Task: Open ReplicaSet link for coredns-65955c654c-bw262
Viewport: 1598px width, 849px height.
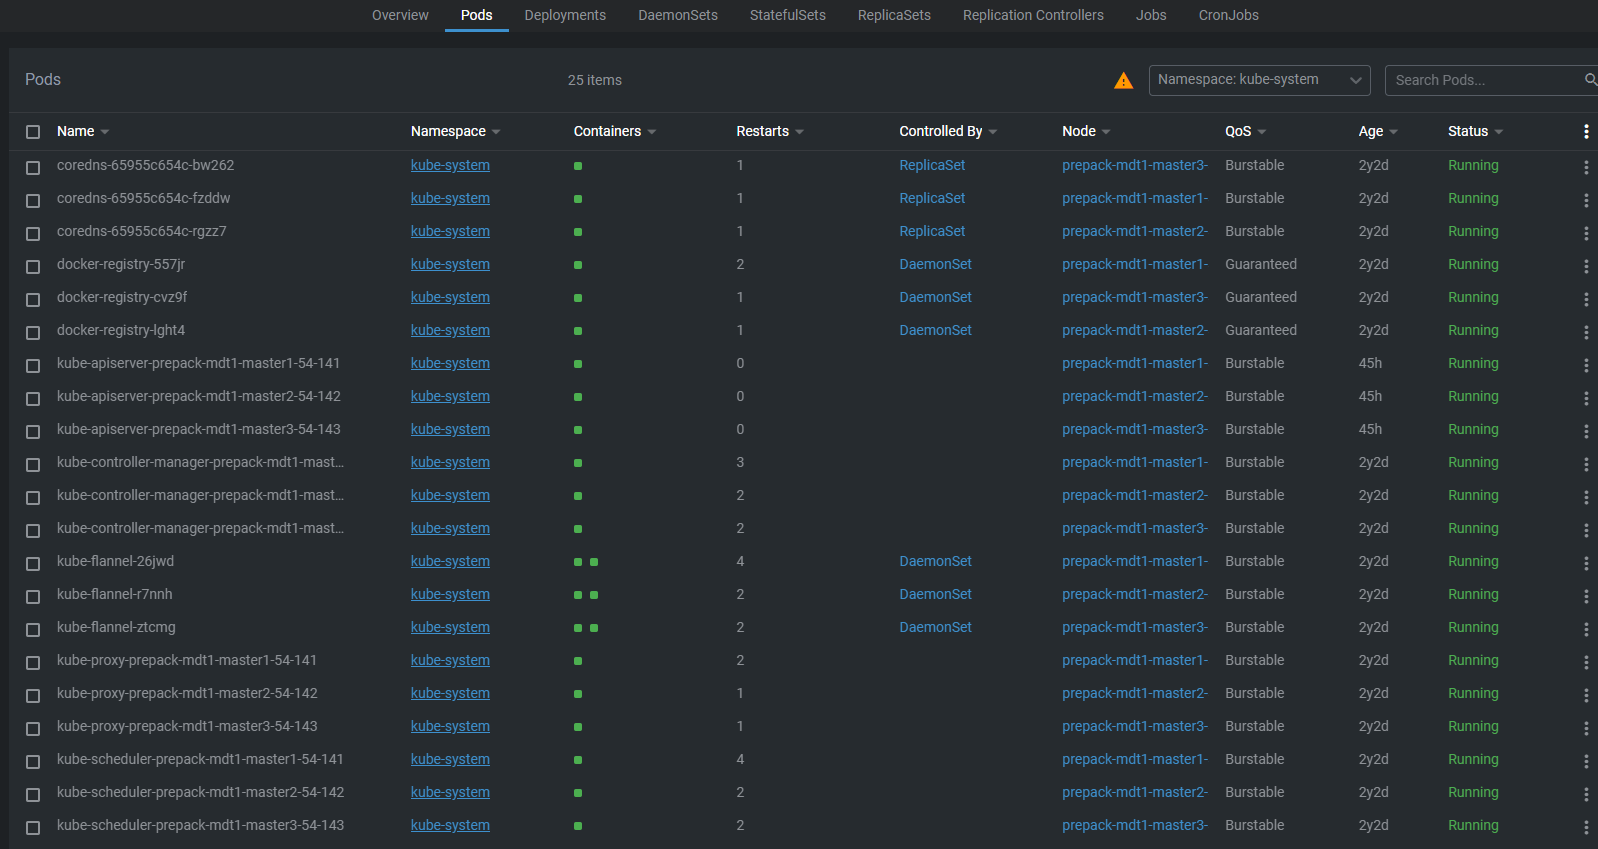Action: coord(932,165)
